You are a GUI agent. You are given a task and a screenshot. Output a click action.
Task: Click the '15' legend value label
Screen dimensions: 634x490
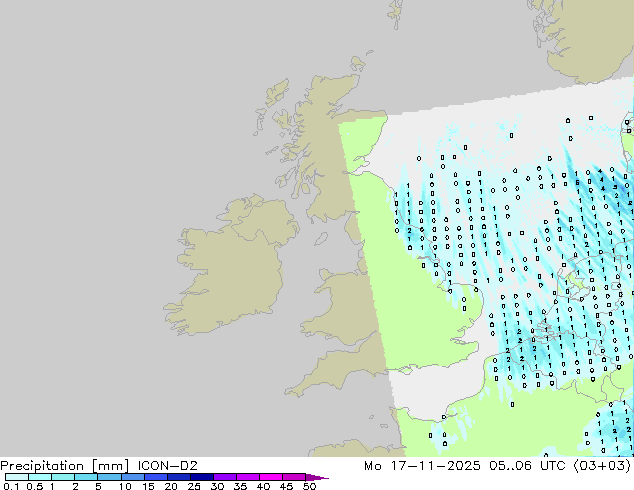(148, 486)
